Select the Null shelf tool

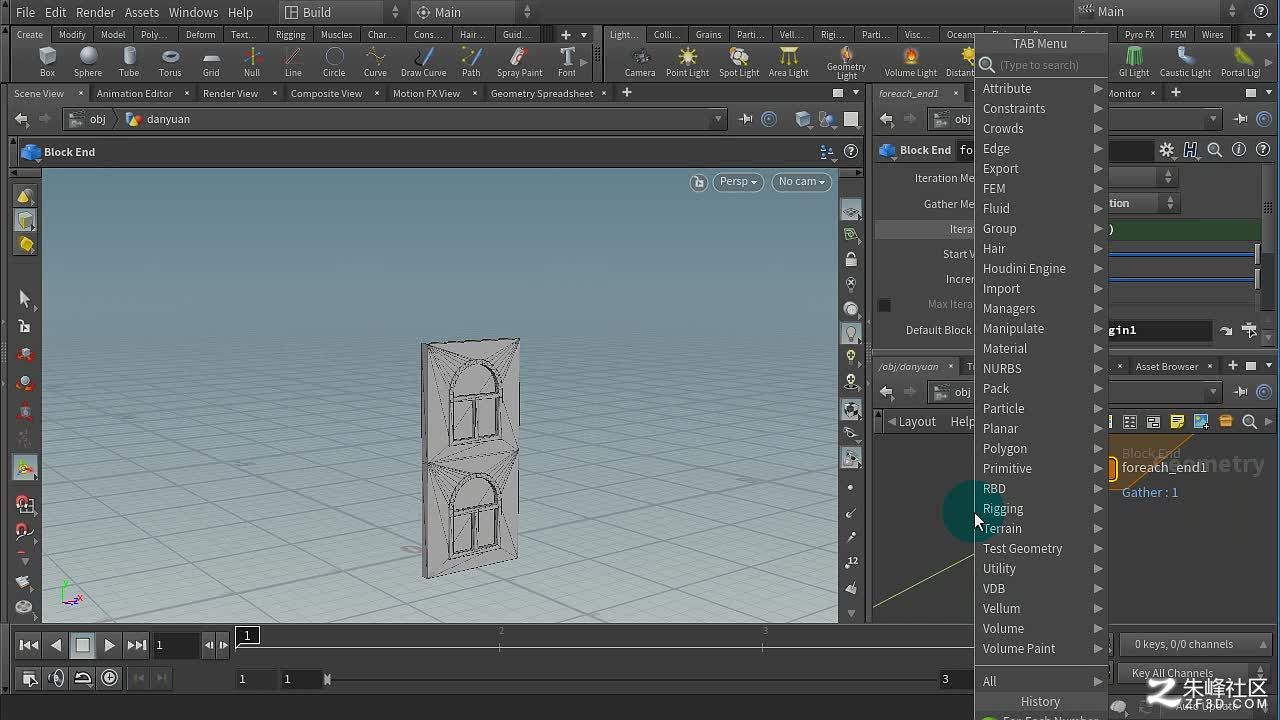[x=252, y=62]
